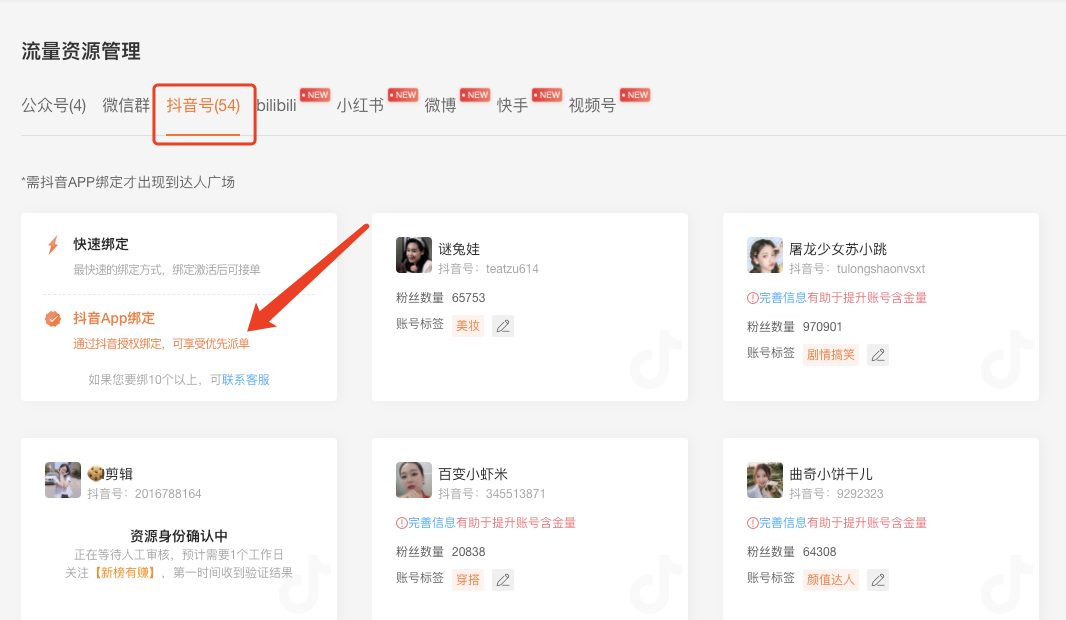Click the 屠龙少女苏小跳 avatar photo
This screenshot has height=620, width=1066.
765,255
